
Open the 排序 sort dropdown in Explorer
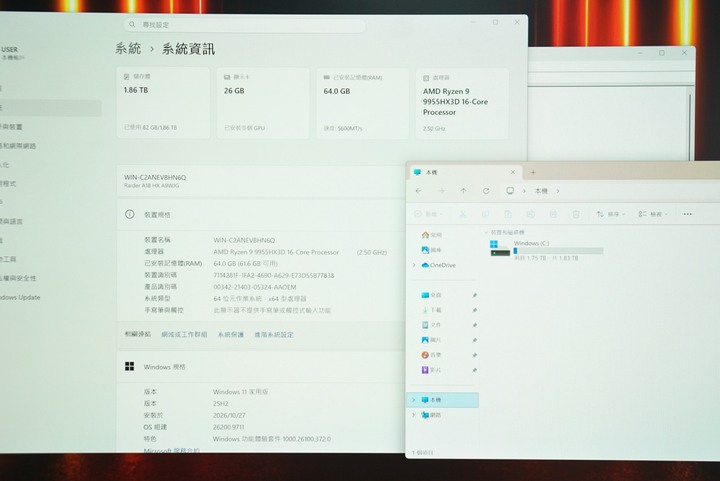click(x=610, y=214)
